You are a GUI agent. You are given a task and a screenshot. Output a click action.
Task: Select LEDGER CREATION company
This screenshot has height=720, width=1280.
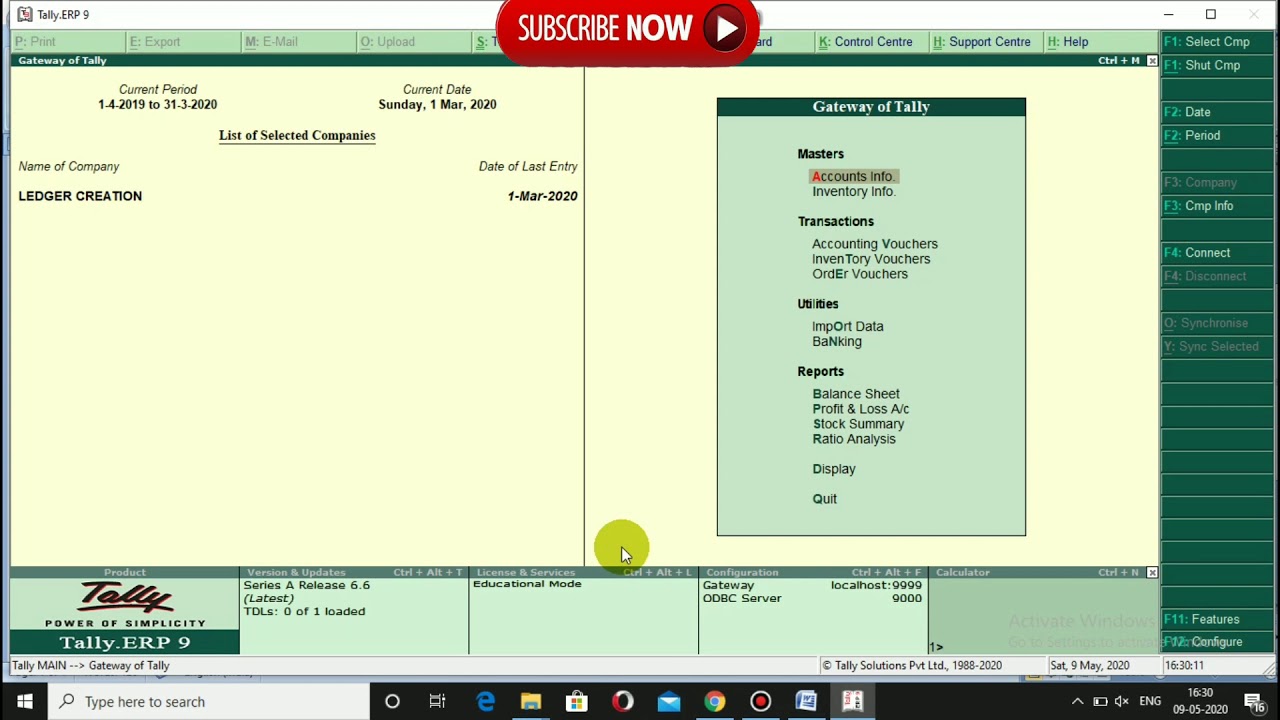coord(80,196)
